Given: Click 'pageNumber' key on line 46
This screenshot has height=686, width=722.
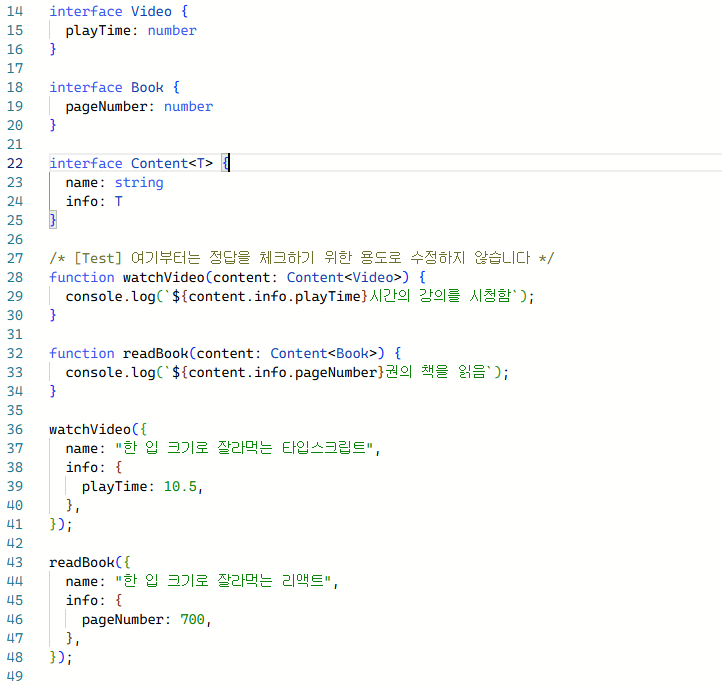Looking at the screenshot, I should 122,619.
